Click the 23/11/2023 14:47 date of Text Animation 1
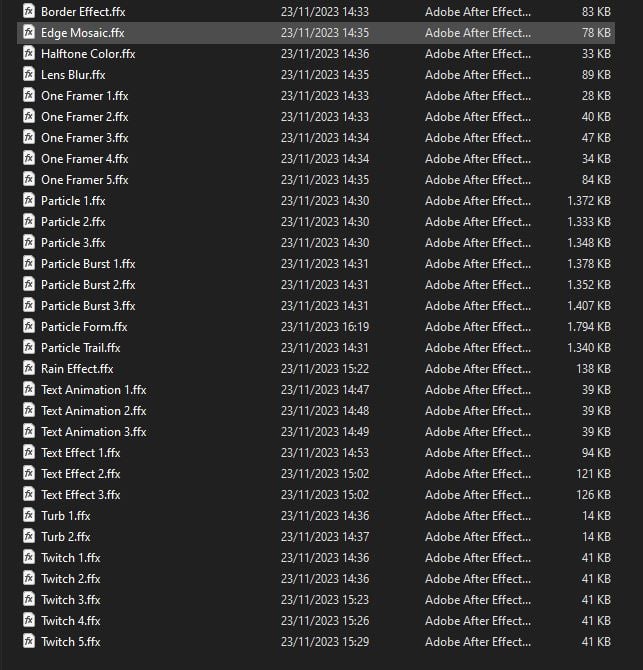 (325, 390)
